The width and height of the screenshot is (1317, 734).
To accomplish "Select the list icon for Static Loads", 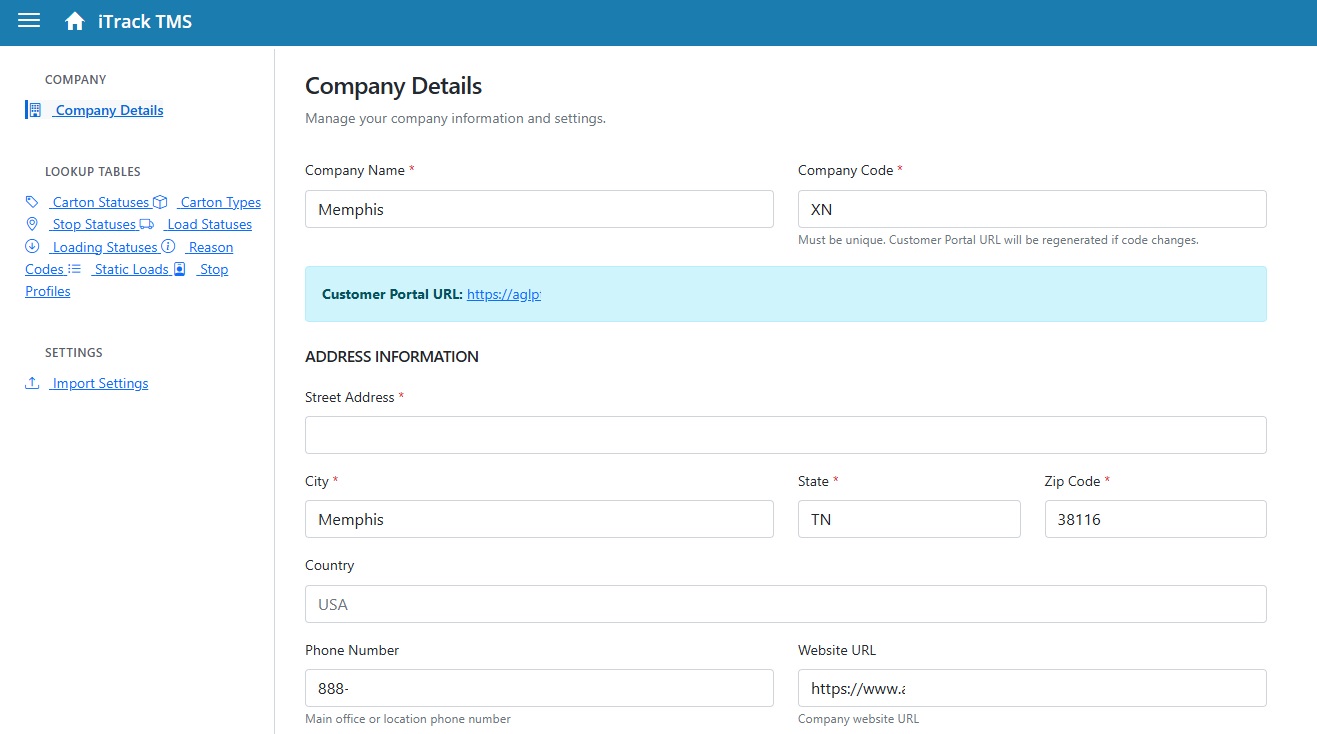I will 73,268.
